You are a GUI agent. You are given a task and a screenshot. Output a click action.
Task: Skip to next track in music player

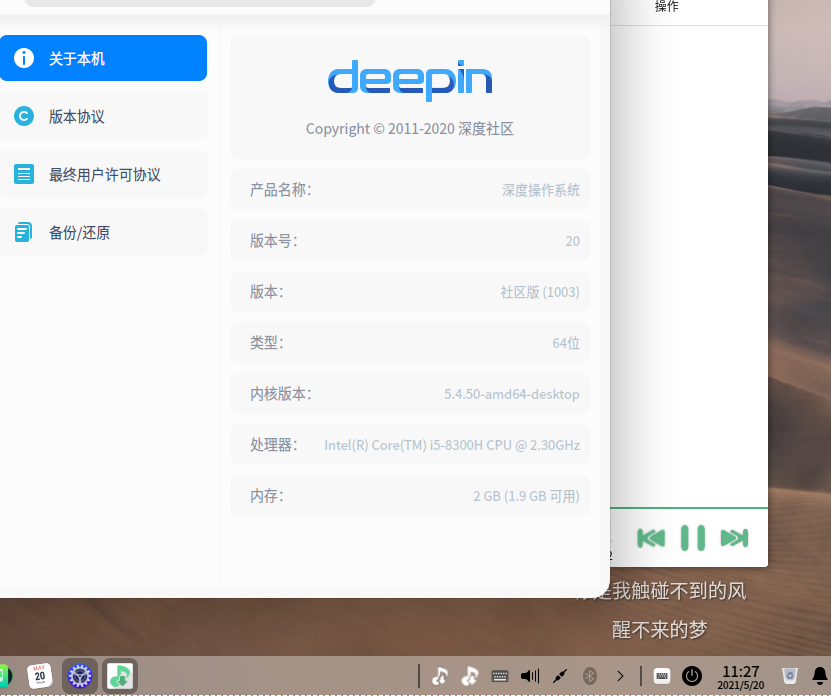[735, 538]
